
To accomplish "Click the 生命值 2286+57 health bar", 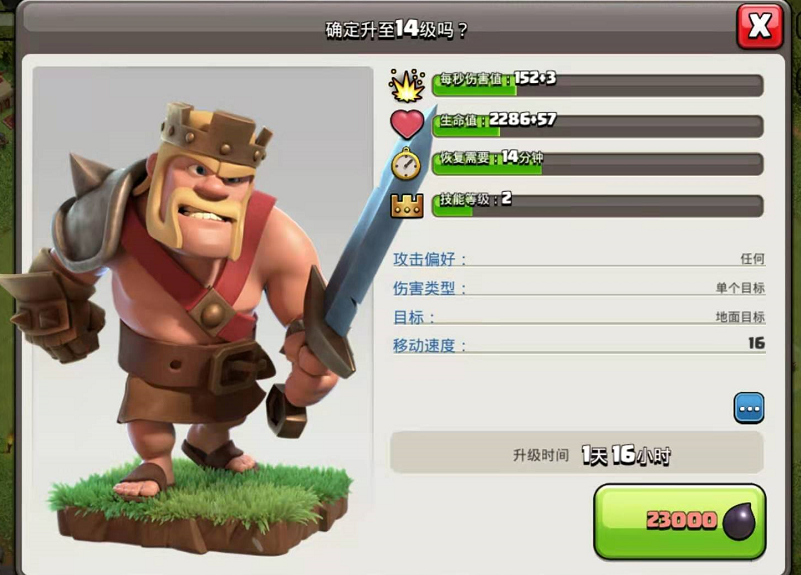I will tap(598, 126).
